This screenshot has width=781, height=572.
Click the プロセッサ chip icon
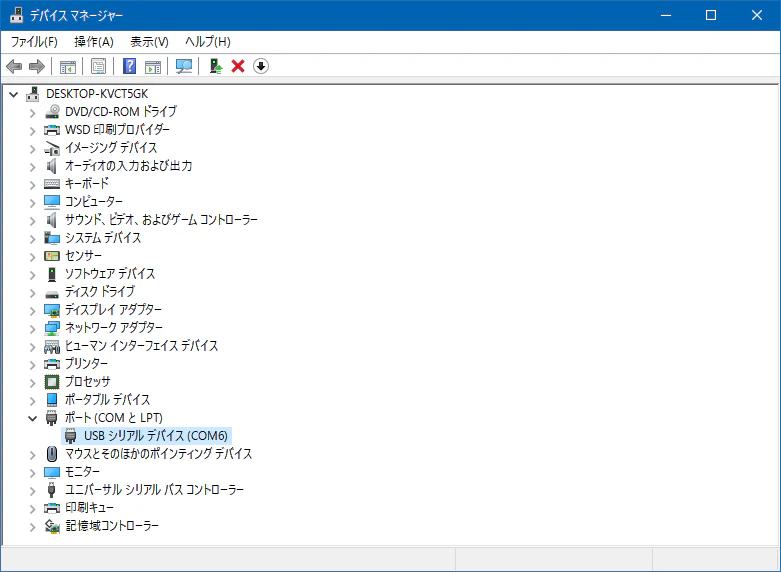tap(52, 382)
